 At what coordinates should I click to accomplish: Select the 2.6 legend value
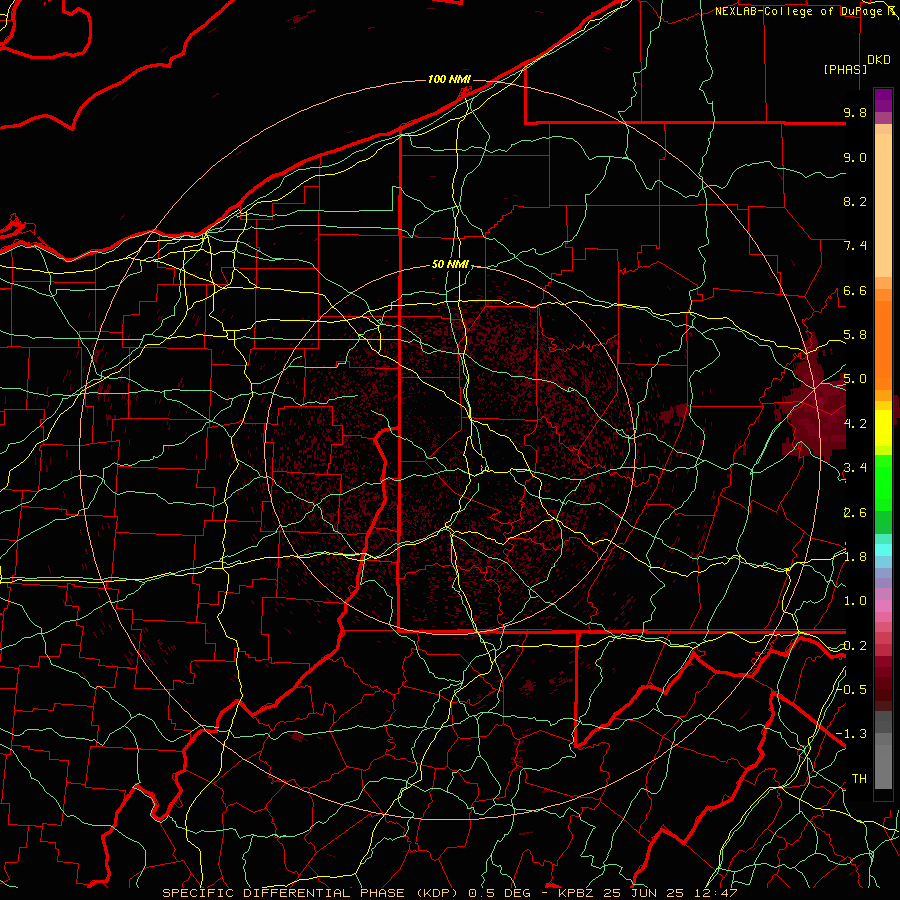coord(855,513)
